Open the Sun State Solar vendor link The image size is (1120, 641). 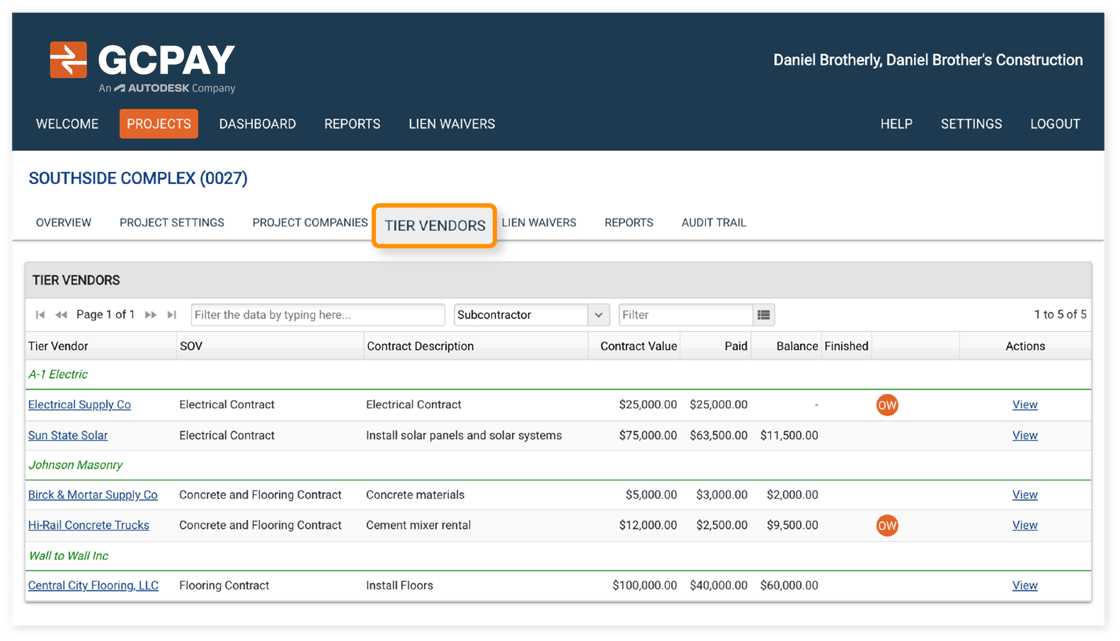[68, 435]
